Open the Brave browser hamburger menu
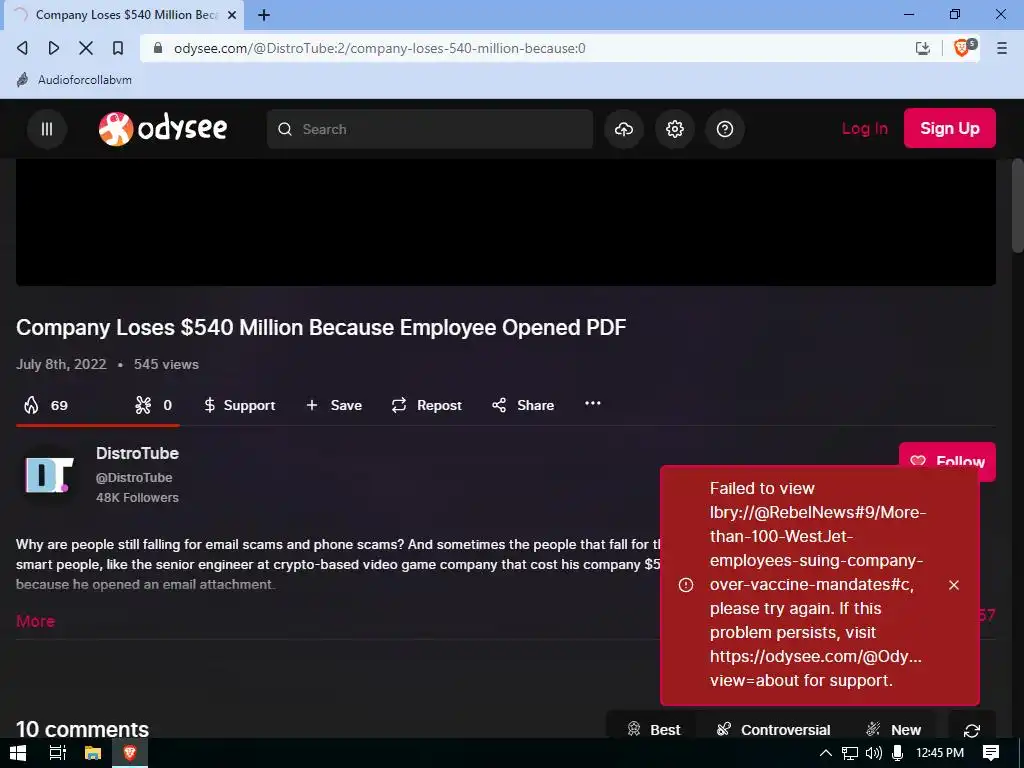 tap(1002, 48)
